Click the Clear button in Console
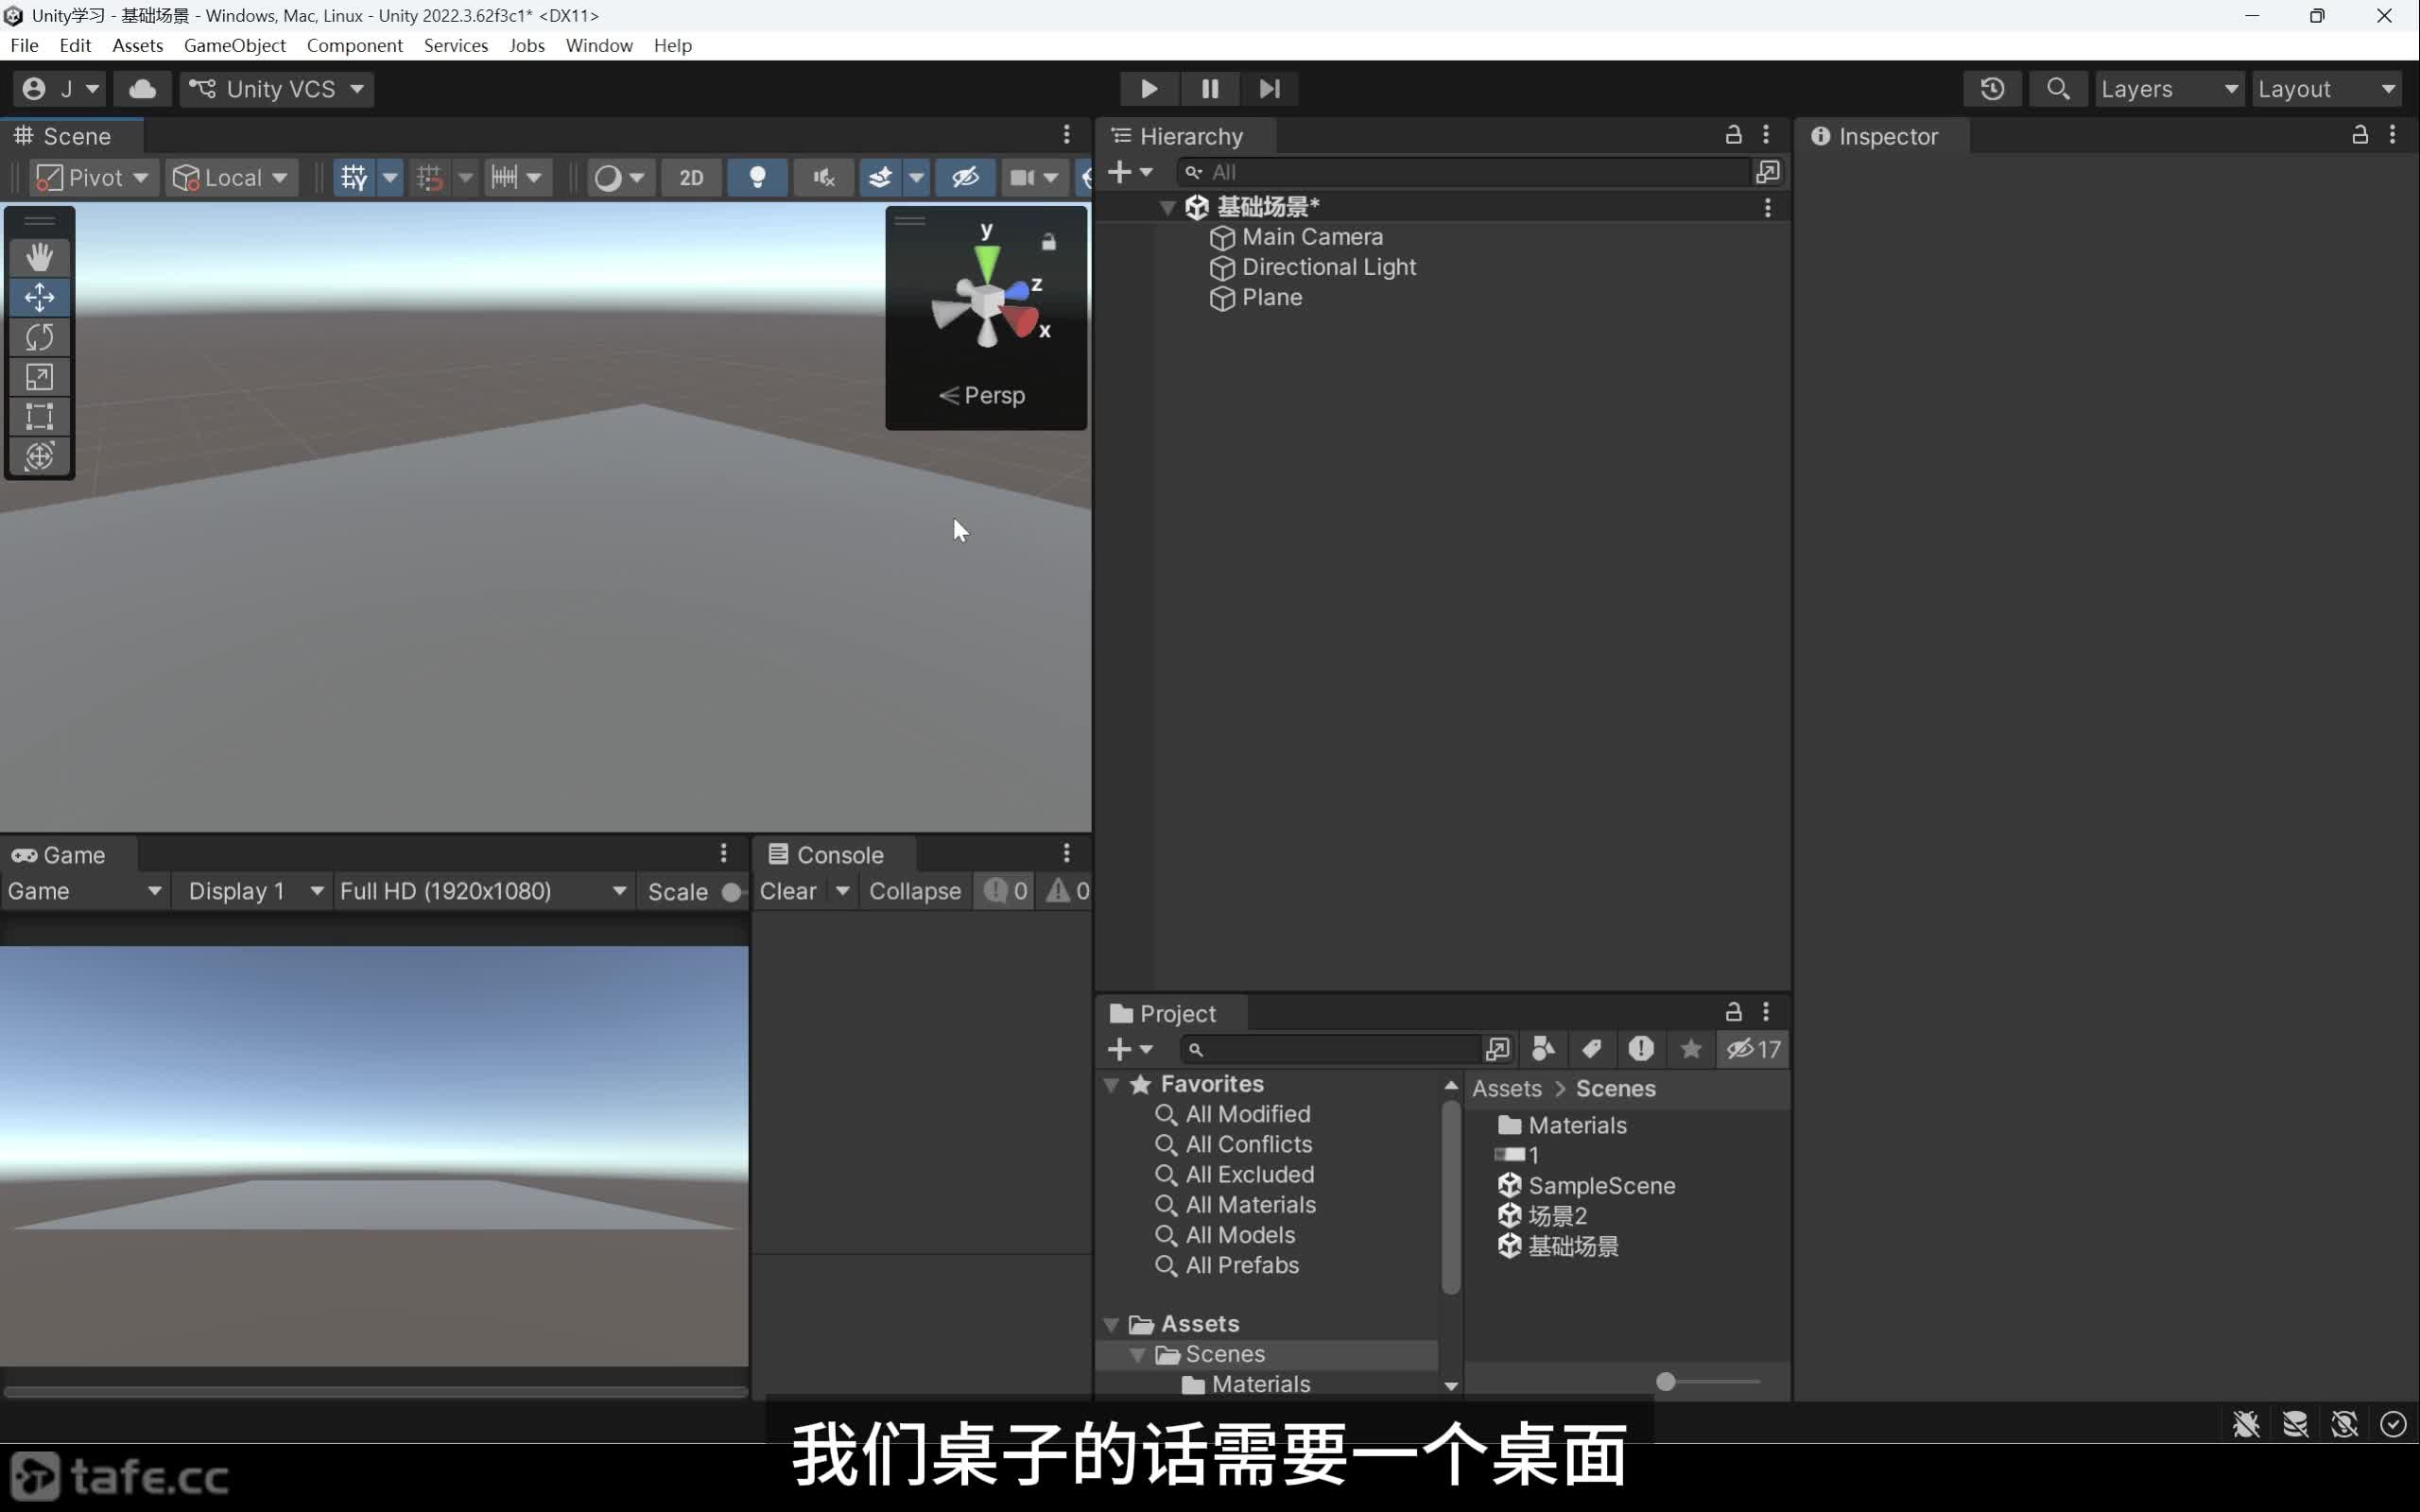Viewport: 2420px width, 1512px height. pos(788,891)
